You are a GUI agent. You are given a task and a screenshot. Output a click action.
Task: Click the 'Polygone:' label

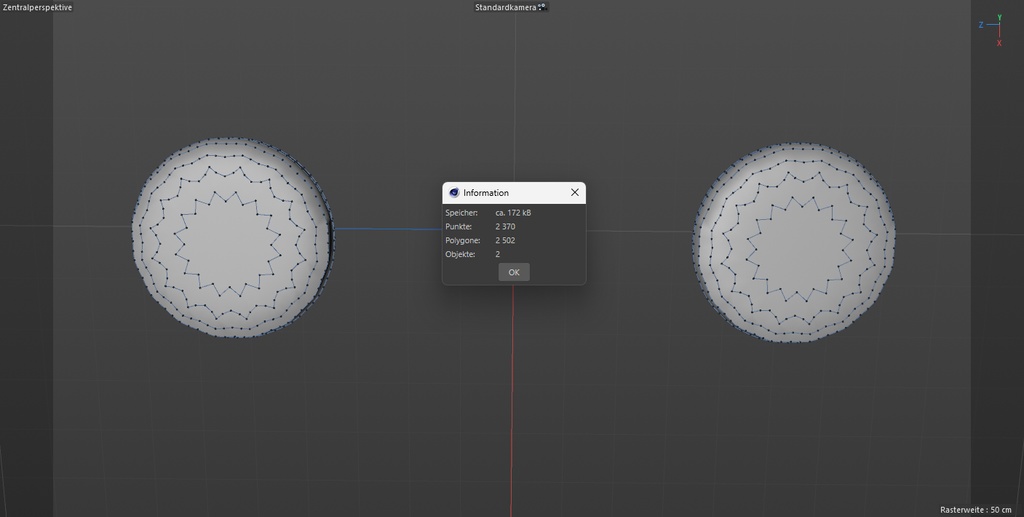click(x=463, y=240)
